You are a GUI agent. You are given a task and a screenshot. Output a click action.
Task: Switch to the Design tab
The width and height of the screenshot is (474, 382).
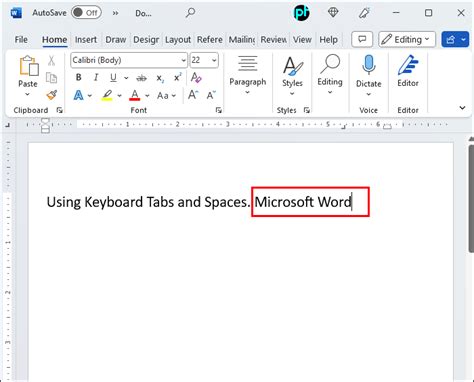click(146, 39)
